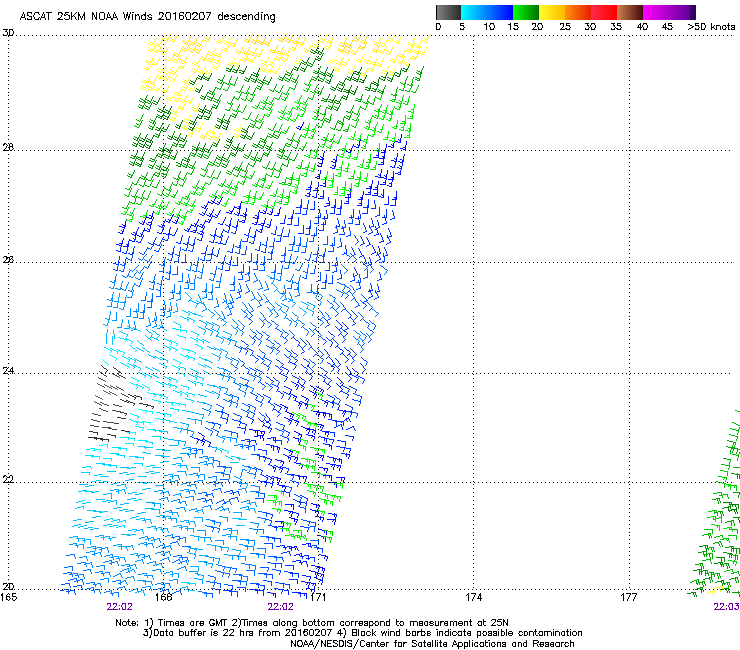The height and width of the screenshot is (650, 740).
Task: Click the longitude label "174" on the bottom axis
Action: pyautogui.click(x=473, y=597)
